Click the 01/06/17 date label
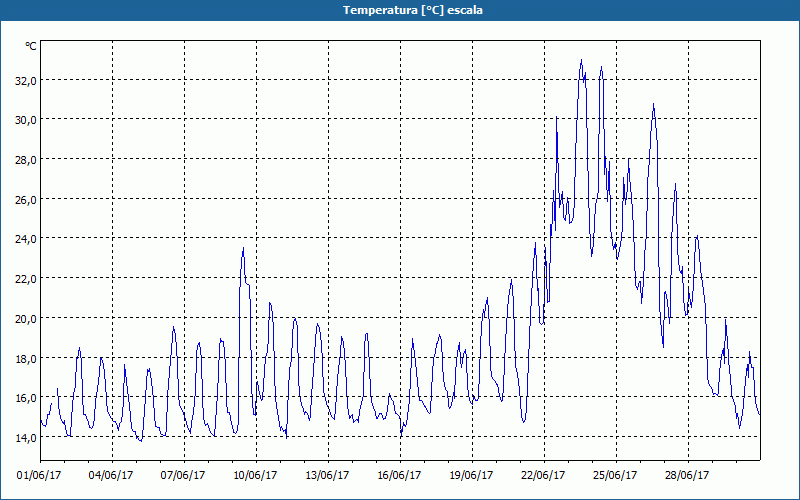 coord(39,475)
